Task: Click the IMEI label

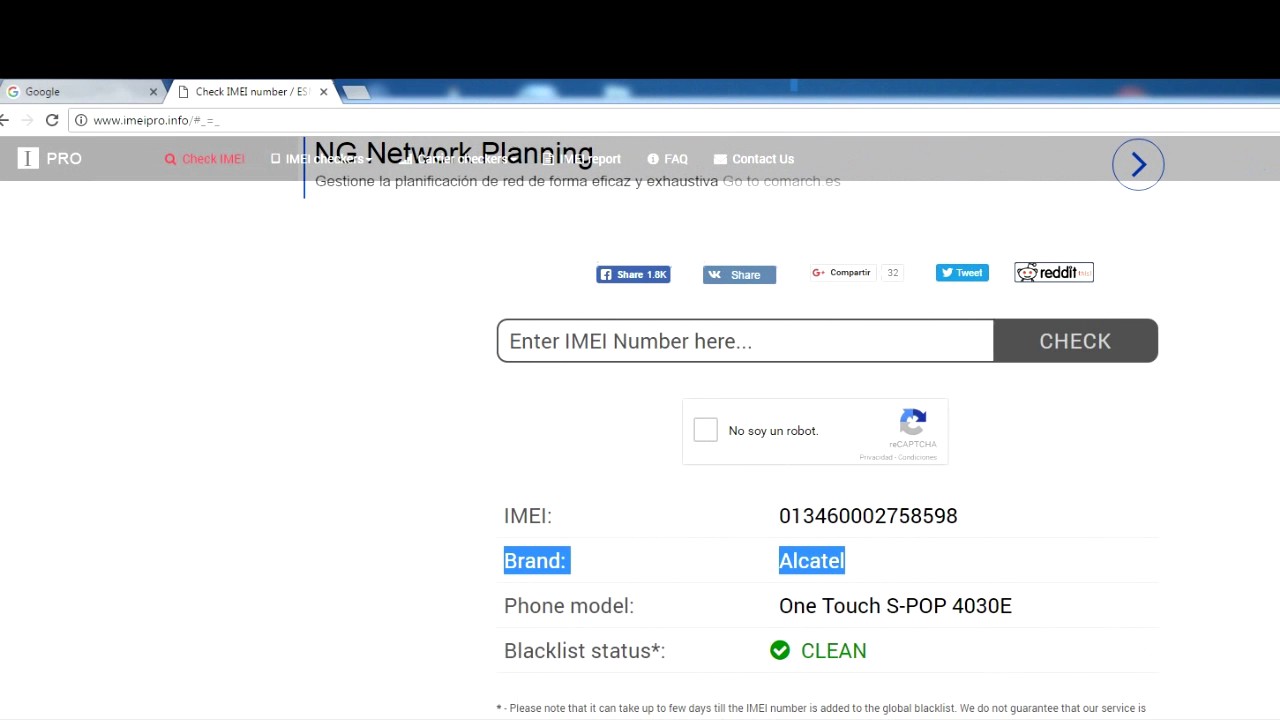Action: [527, 516]
